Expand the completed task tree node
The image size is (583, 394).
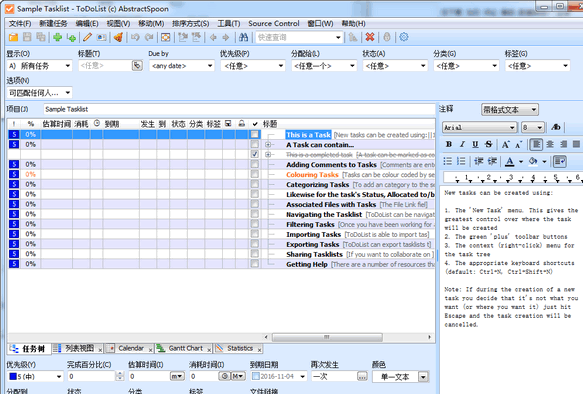tap(268, 155)
